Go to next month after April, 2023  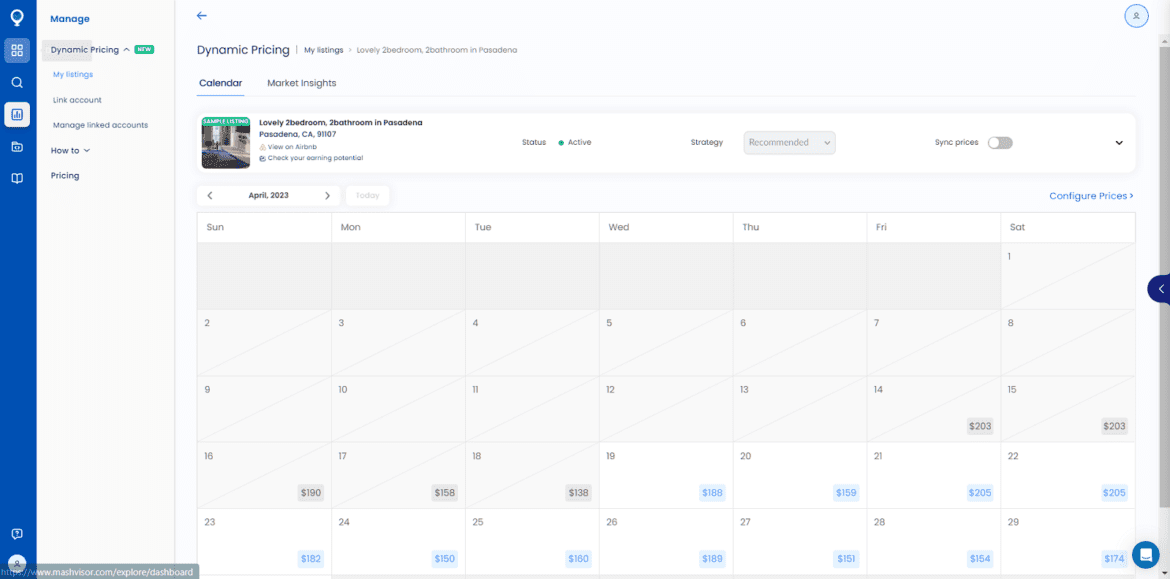(327, 196)
